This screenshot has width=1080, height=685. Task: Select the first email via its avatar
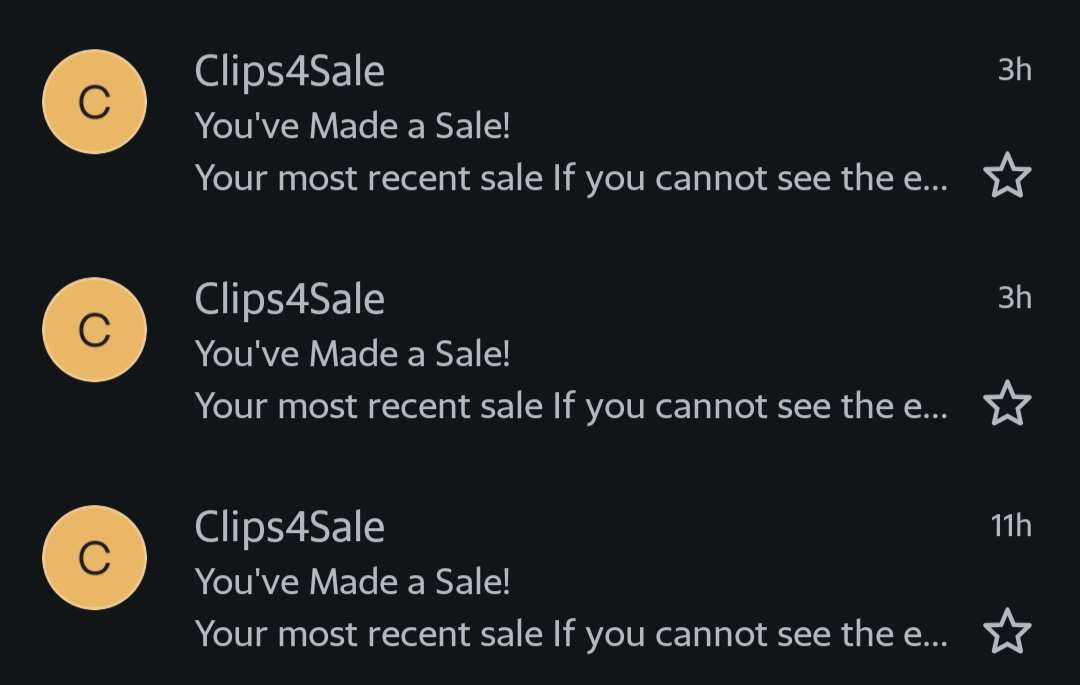pyautogui.click(x=94, y=102)
